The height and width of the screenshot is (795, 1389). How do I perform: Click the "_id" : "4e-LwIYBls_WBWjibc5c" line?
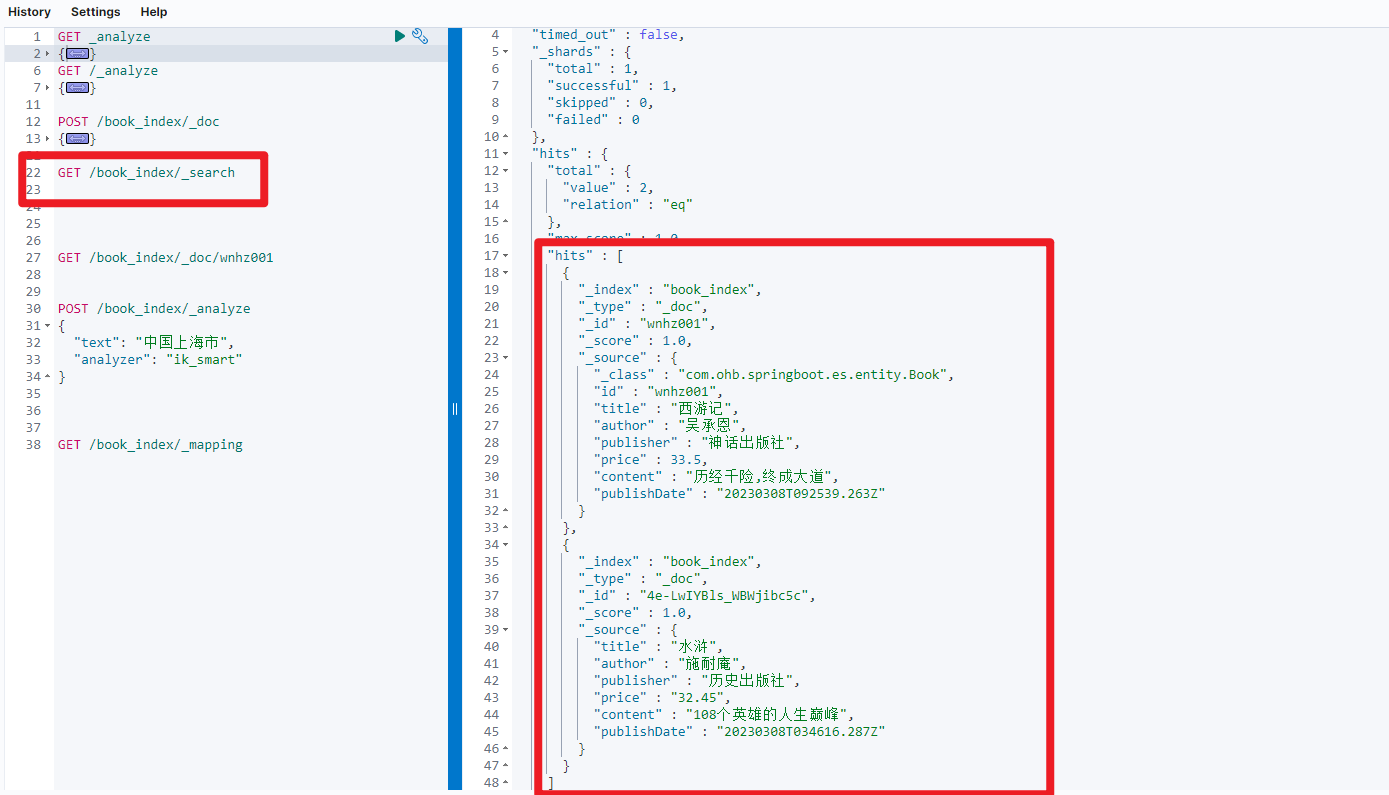[x=697, y=595]
